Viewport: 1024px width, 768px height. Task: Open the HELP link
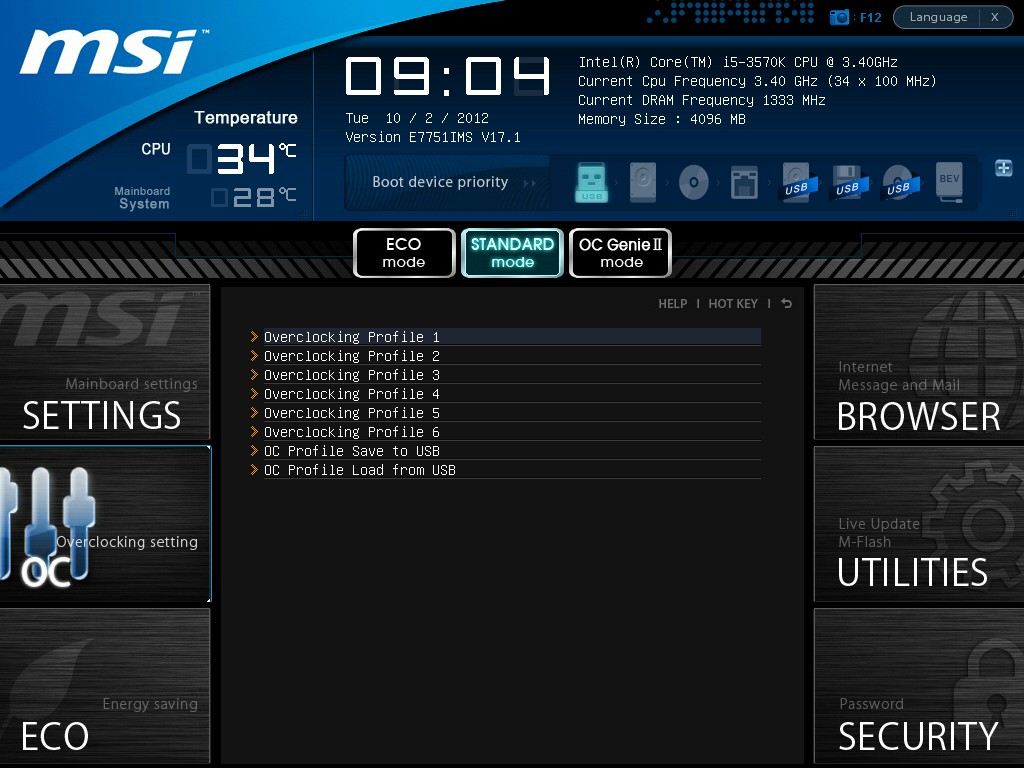click(x=673, y=304)
